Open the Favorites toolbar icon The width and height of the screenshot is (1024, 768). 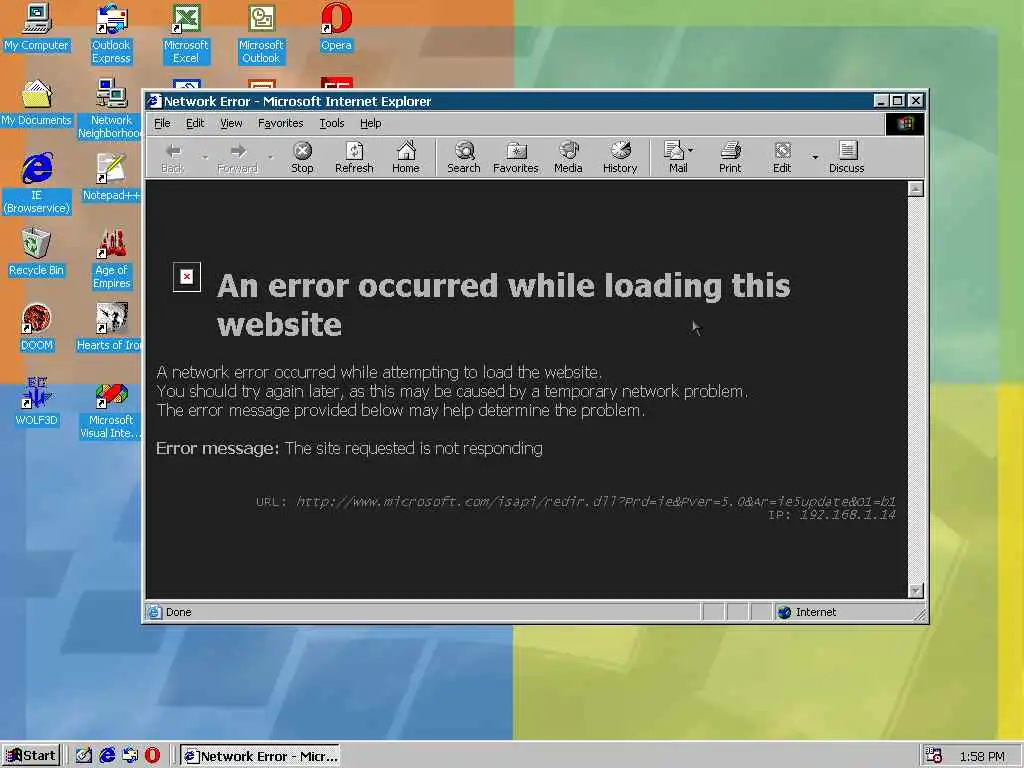pyautogui.click(x=516, y=158)
